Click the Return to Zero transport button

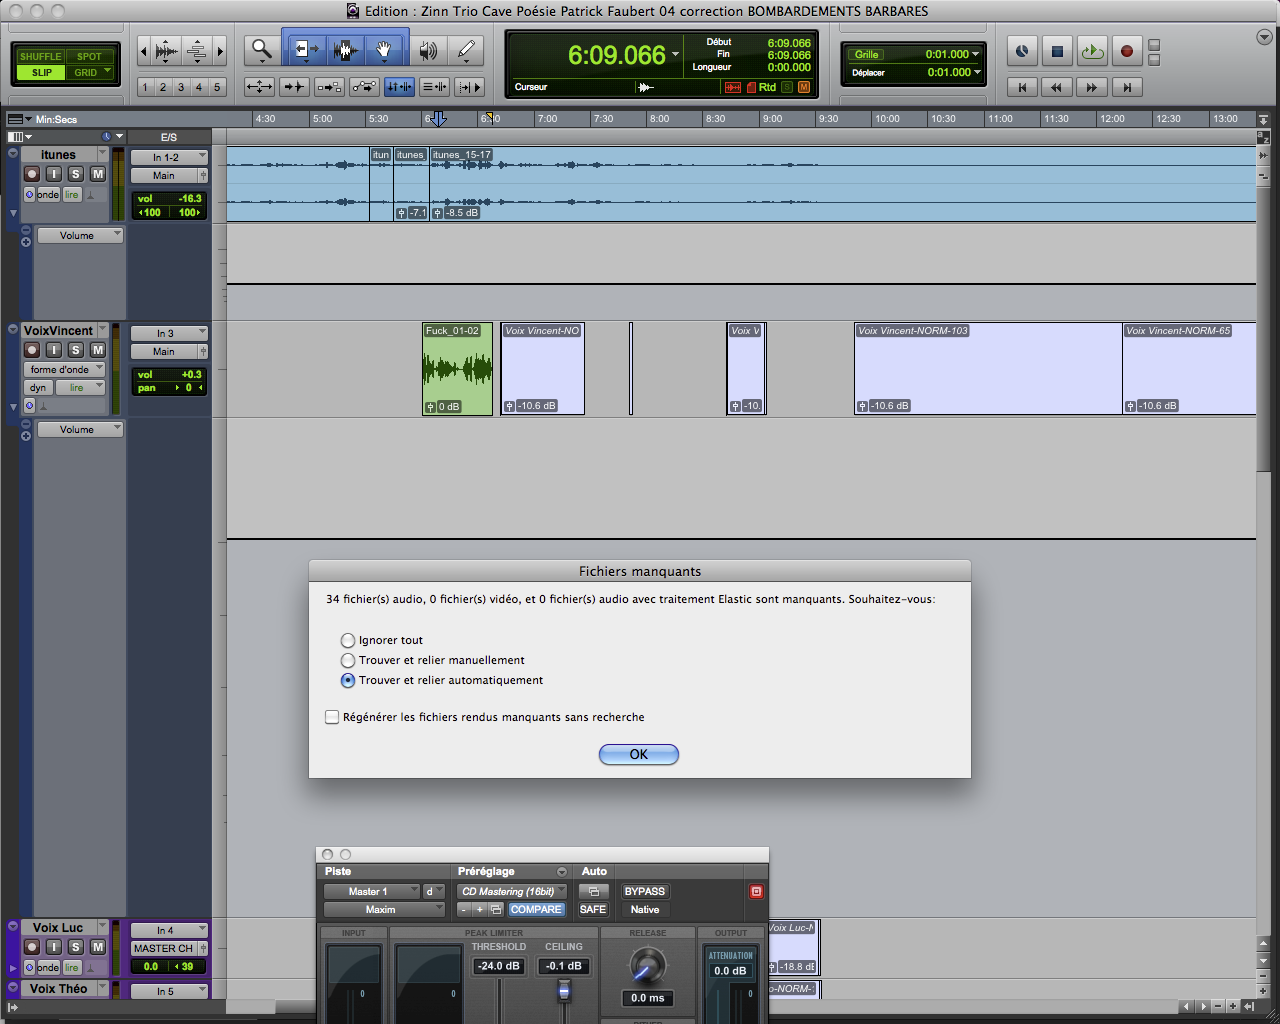pos(1022,88)
